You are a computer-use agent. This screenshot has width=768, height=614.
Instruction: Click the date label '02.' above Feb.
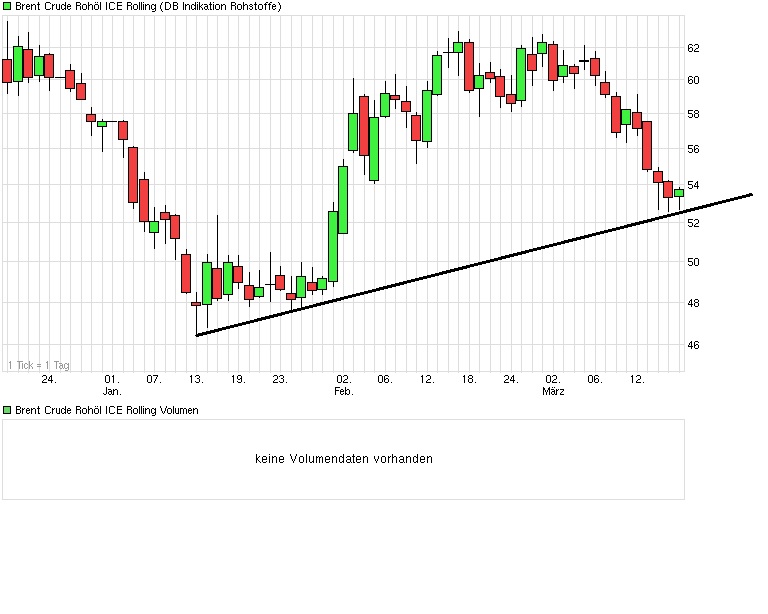pos(343,379)
